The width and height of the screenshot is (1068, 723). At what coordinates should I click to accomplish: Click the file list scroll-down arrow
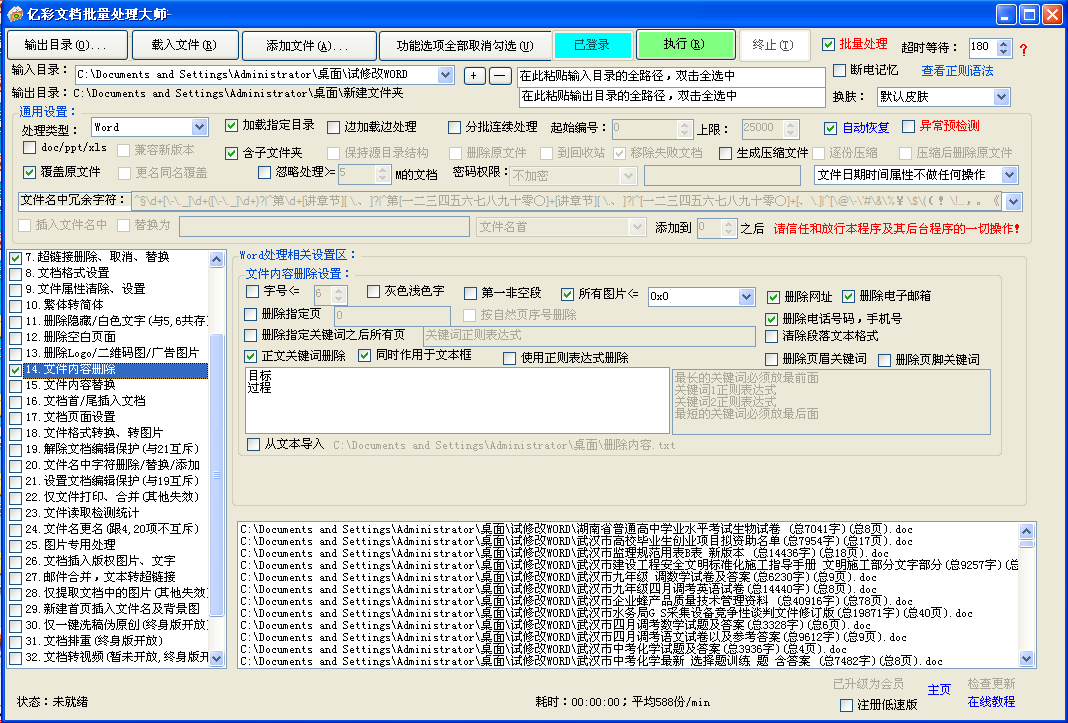click(1026, 658)
